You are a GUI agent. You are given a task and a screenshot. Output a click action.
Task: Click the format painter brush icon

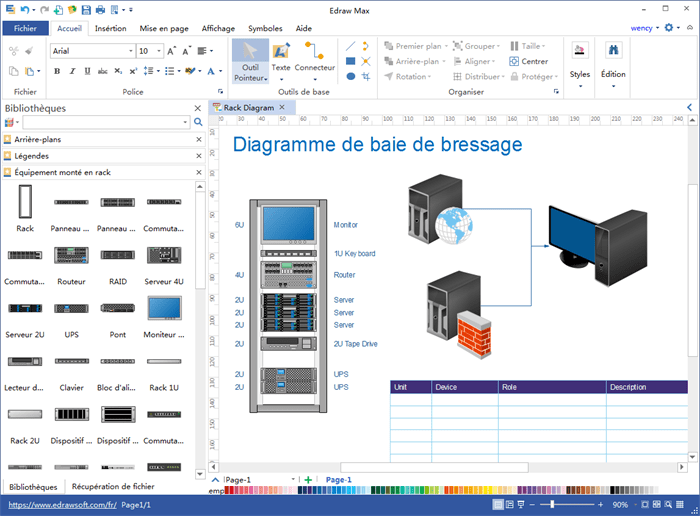29,51
